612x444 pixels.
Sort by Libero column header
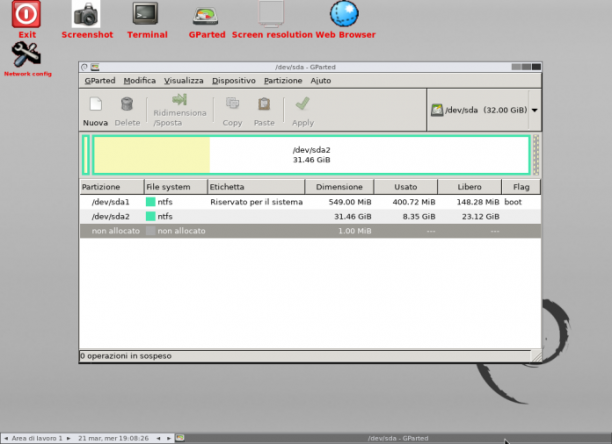(x=470, y=187)
